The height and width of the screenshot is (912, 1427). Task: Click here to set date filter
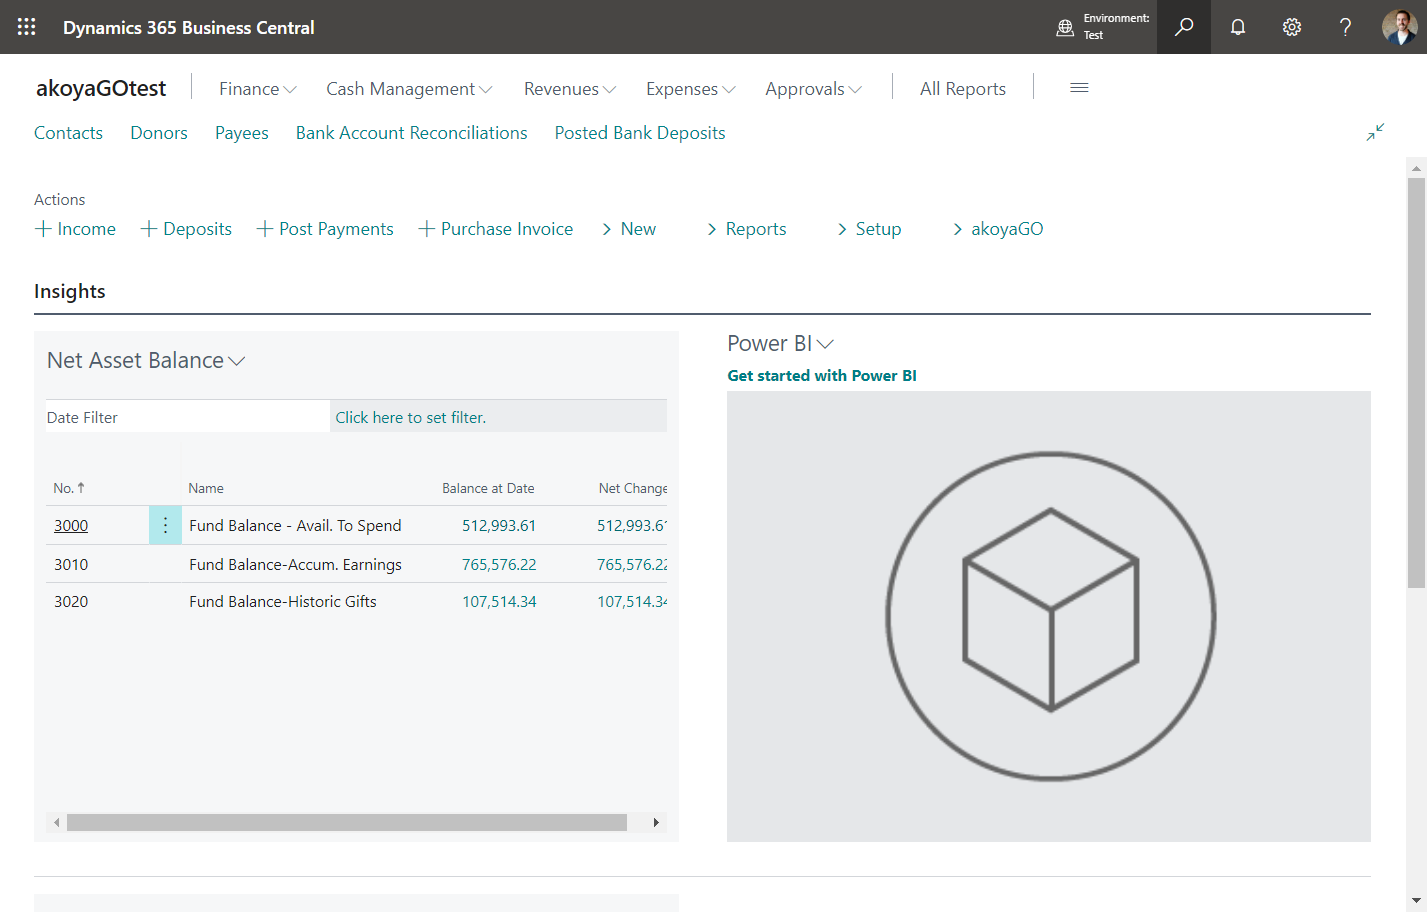pyautogui.click(x=411, y=418)
